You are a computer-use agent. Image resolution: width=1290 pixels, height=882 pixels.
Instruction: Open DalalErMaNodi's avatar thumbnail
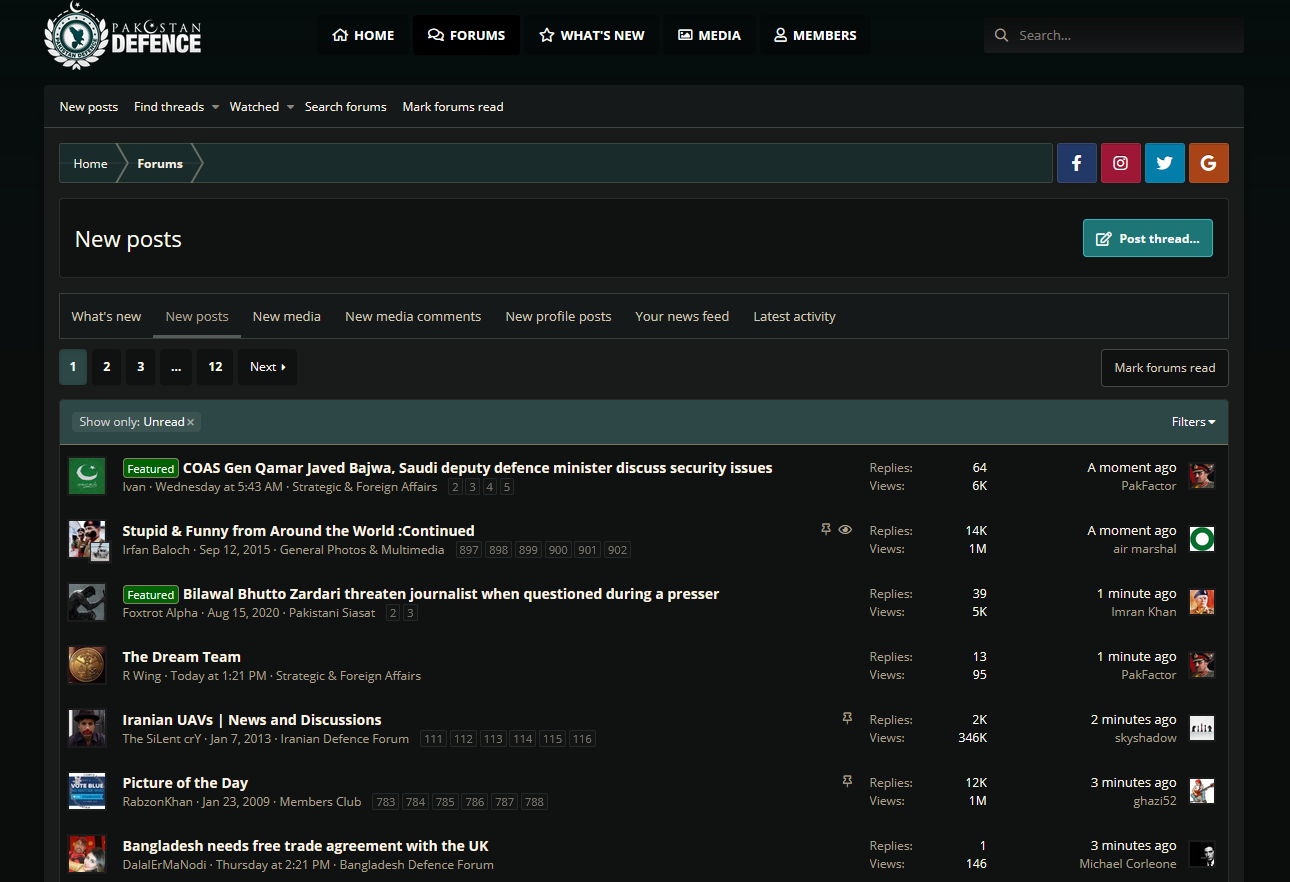[87, 854]
